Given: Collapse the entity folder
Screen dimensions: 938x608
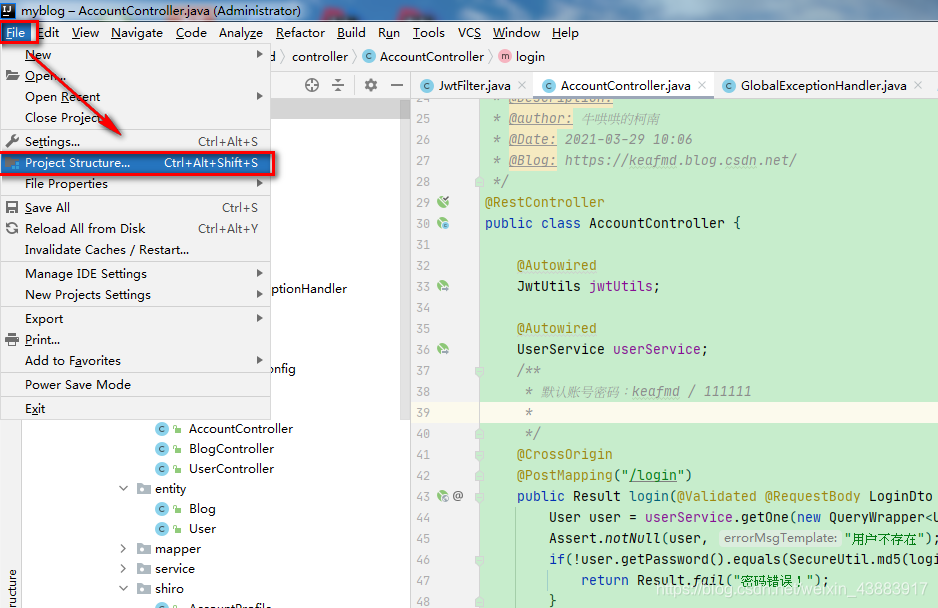Looking at the screenshot, I should click(123, 488).
